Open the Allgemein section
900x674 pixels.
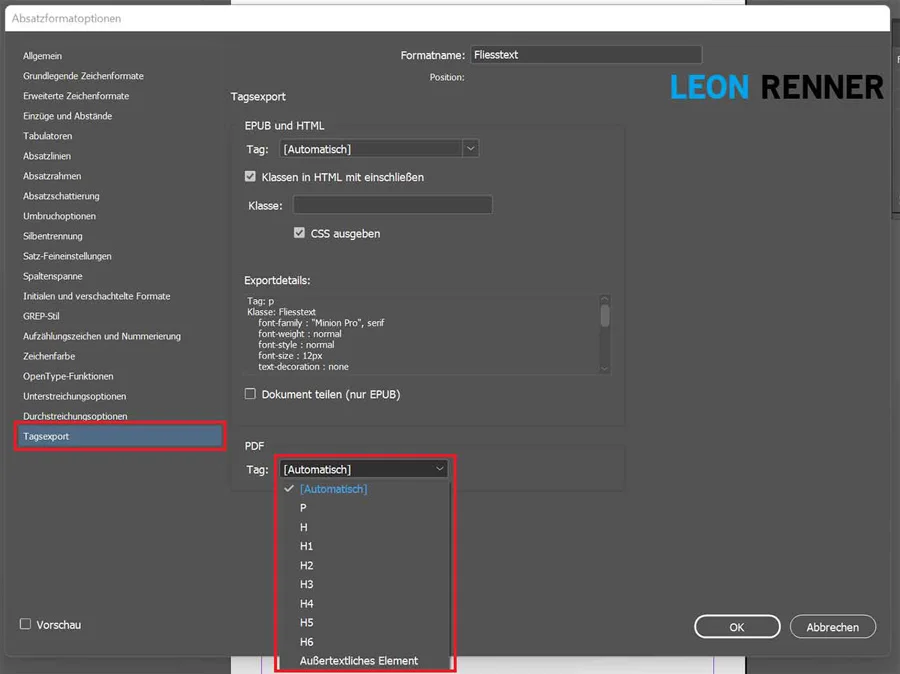(x=43, y=56)
